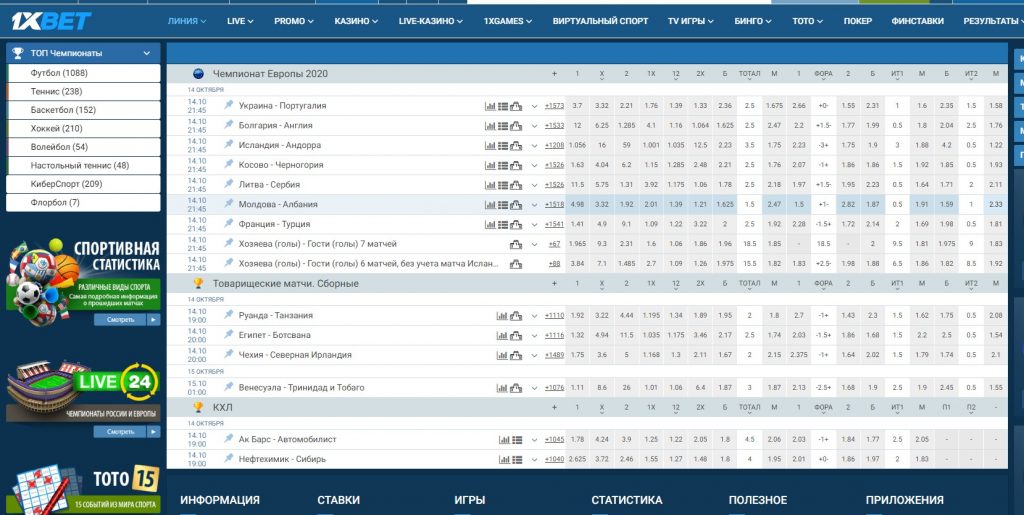
Task: Expand markets chevron for Ак Барс - Автомобилист
Action: (534, 440)
